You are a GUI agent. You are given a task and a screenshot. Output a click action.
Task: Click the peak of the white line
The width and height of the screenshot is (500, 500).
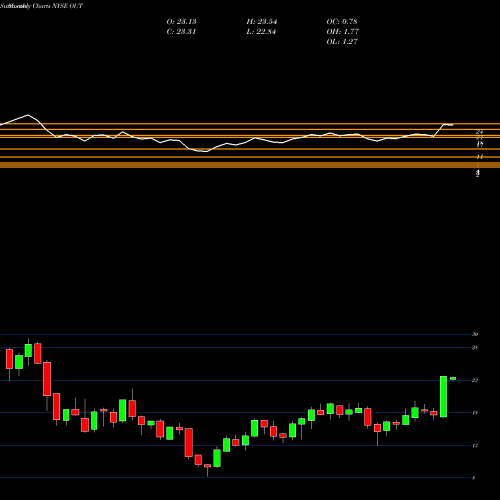(x=28, y=115)
